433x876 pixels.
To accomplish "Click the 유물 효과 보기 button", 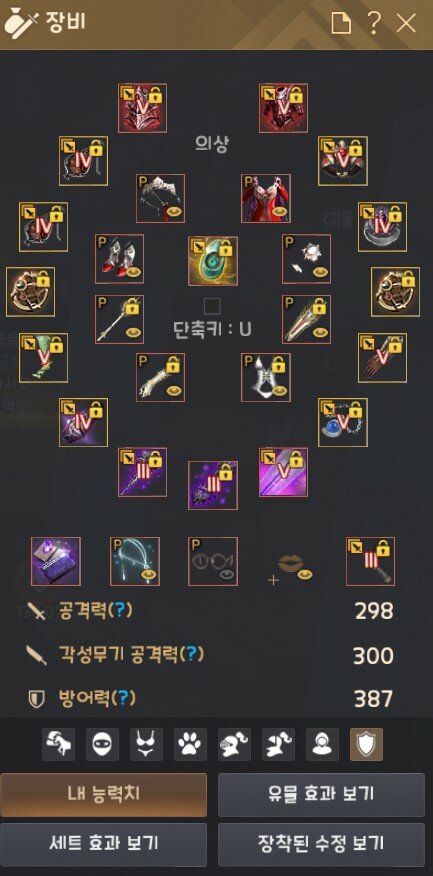I will 321,794.
